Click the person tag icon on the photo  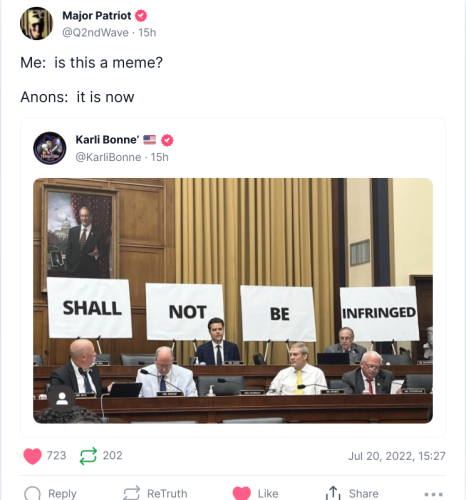coord(62,398)
